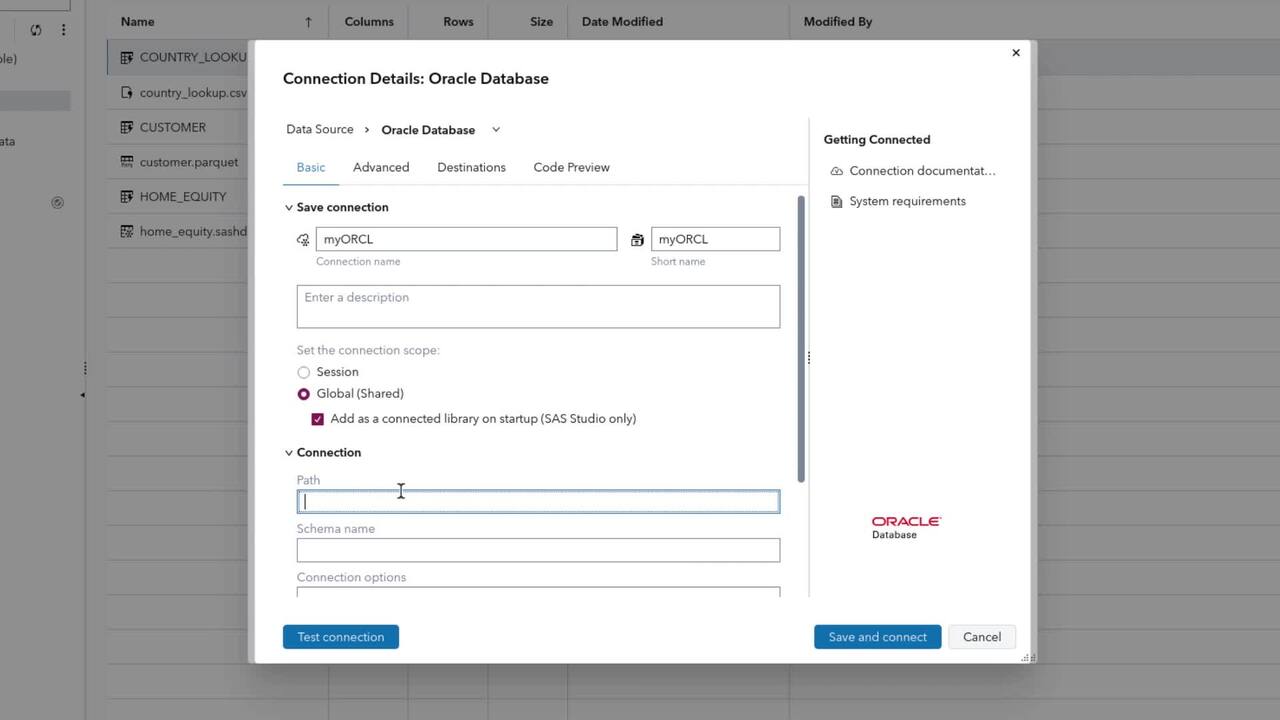Click the HOME_EQUITY table icon
The height and width of the screenshot is (720, 1280).
[x=127, y=197]
